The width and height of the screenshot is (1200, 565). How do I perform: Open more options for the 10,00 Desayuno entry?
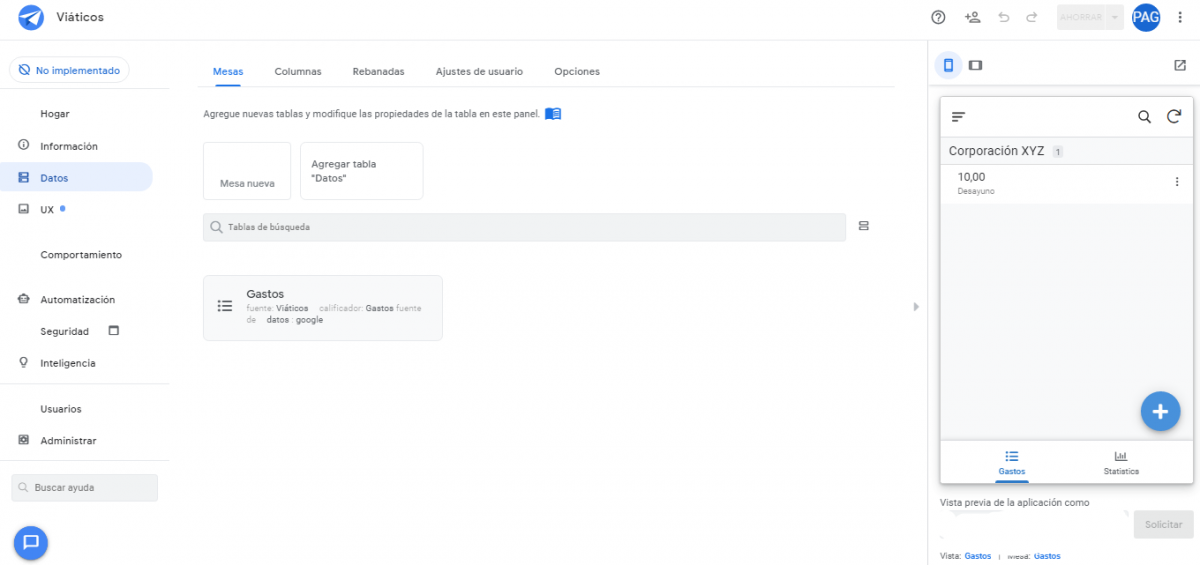1176,182
